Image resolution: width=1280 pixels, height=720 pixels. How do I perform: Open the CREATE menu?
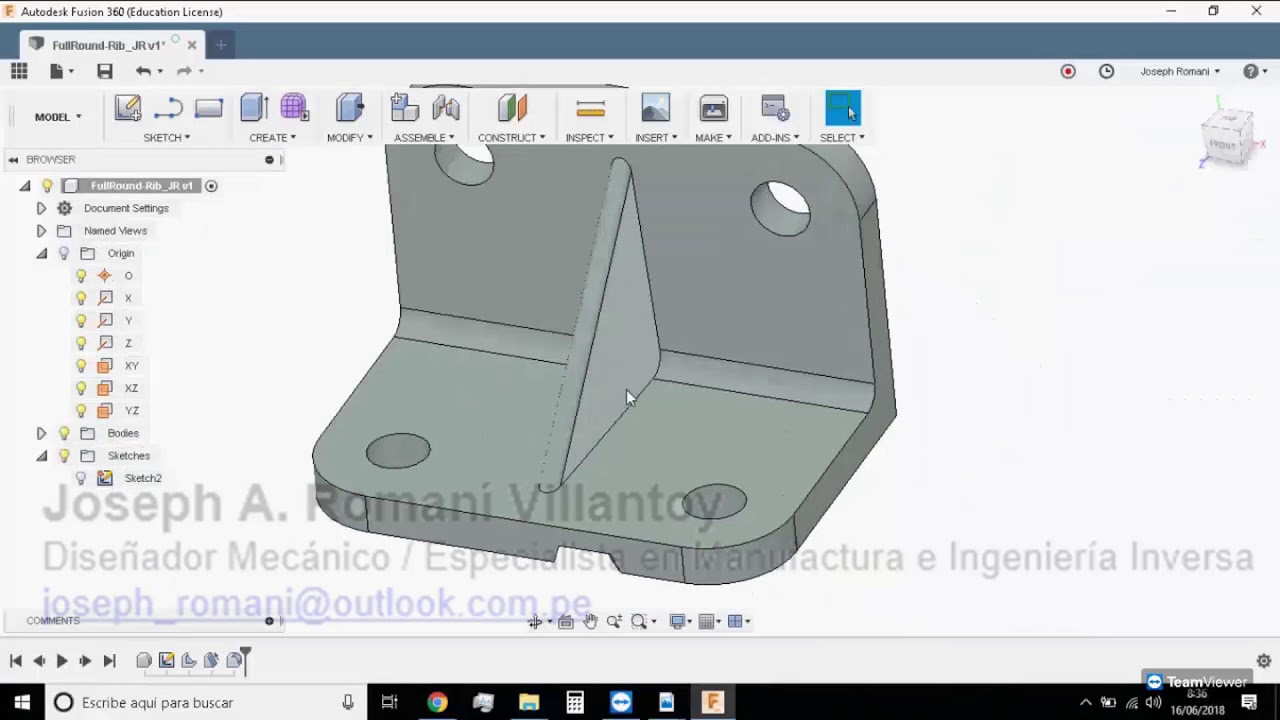tap(272, 138)
